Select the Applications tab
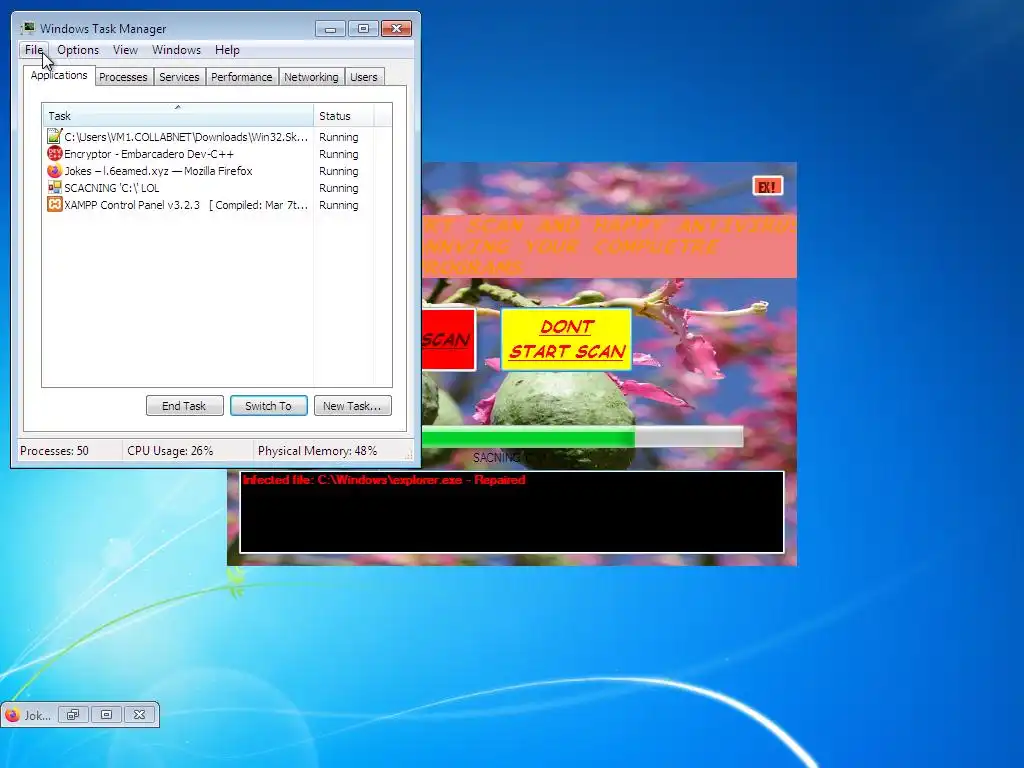This screenshot has height=768, width=1024. [x=59, y=75]
